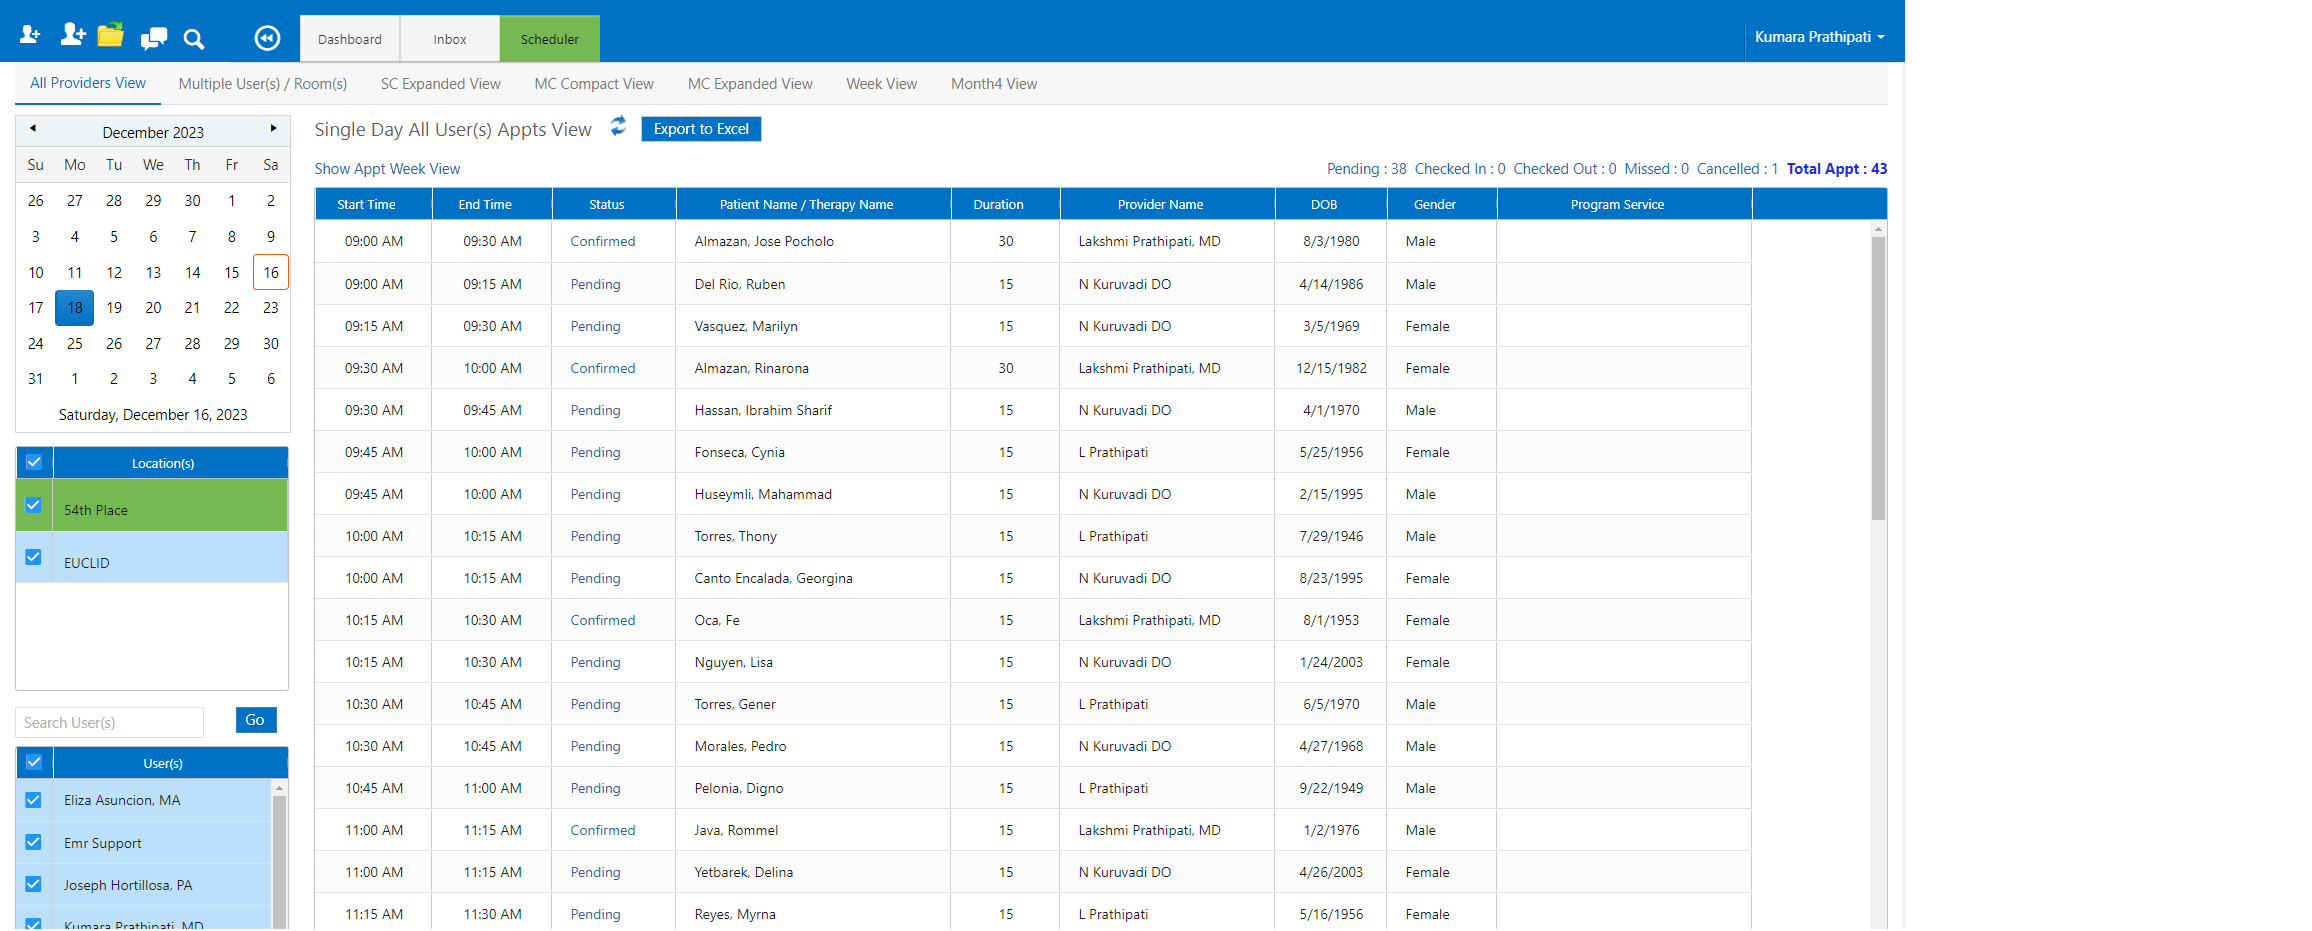Go to previous month in the calendar
The height and width of the screenshot is (931, 2312).
pyautogui.click(x=32, y=129)
